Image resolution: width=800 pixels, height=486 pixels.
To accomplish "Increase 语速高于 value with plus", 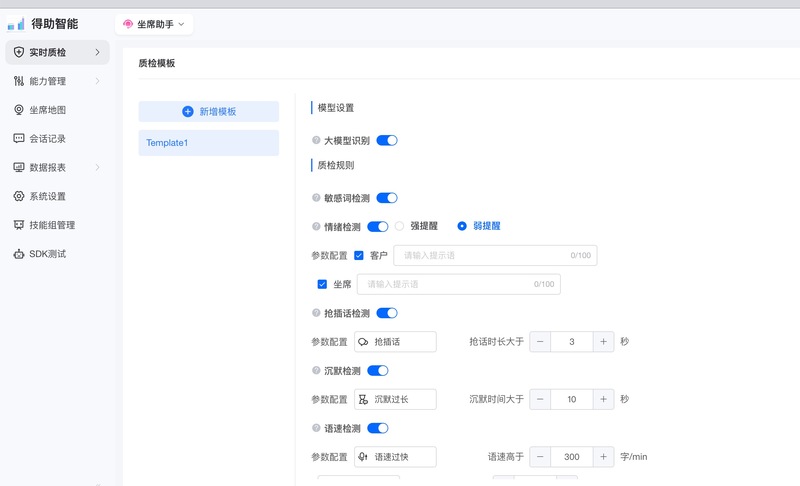I will (x=603, y=457).
